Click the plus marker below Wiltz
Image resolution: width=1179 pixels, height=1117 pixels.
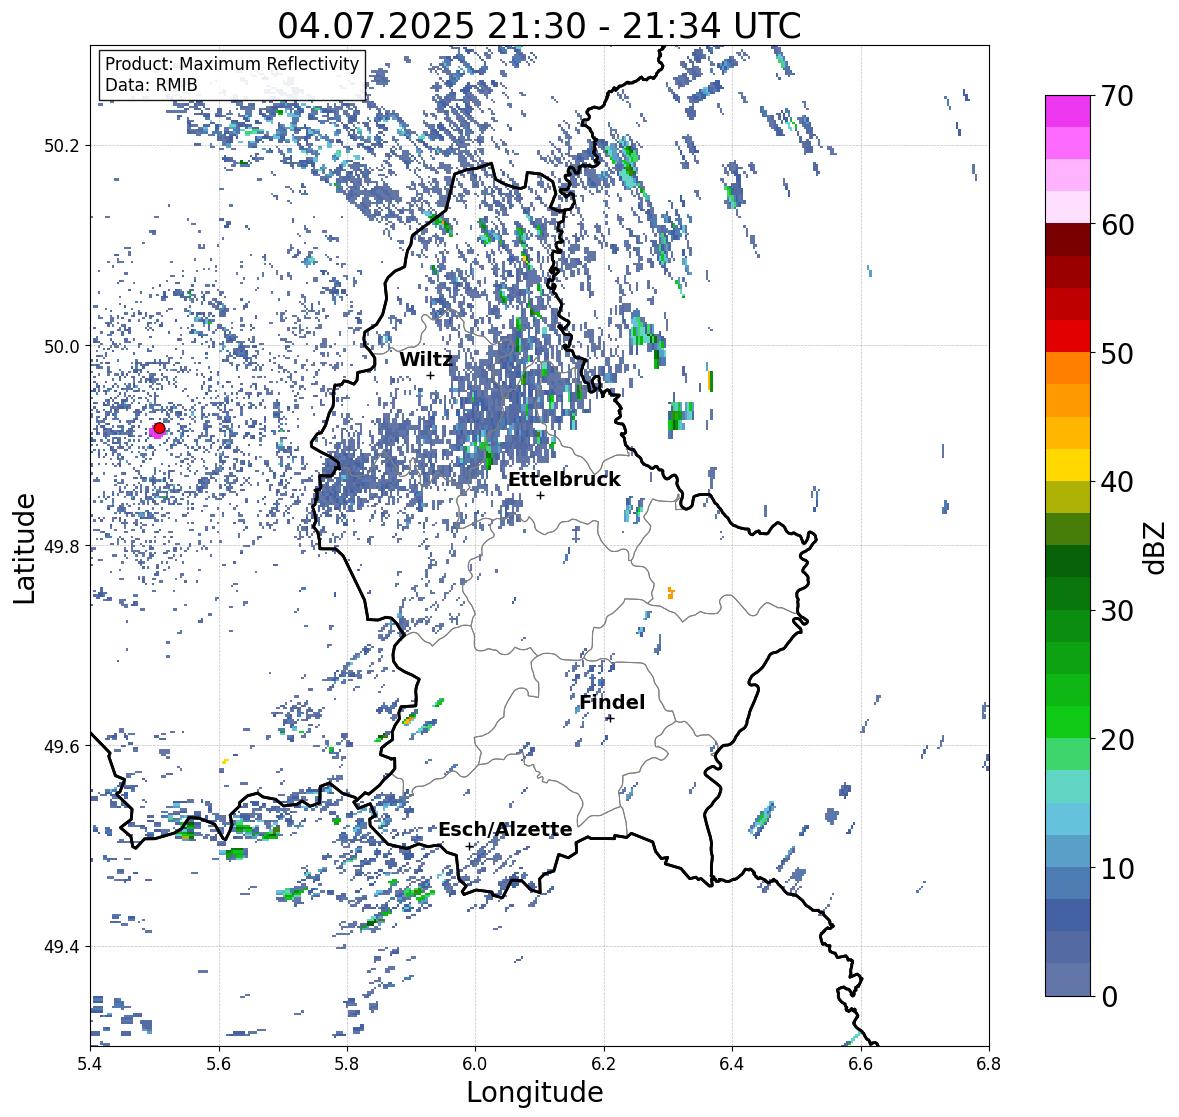coord(430,376)
